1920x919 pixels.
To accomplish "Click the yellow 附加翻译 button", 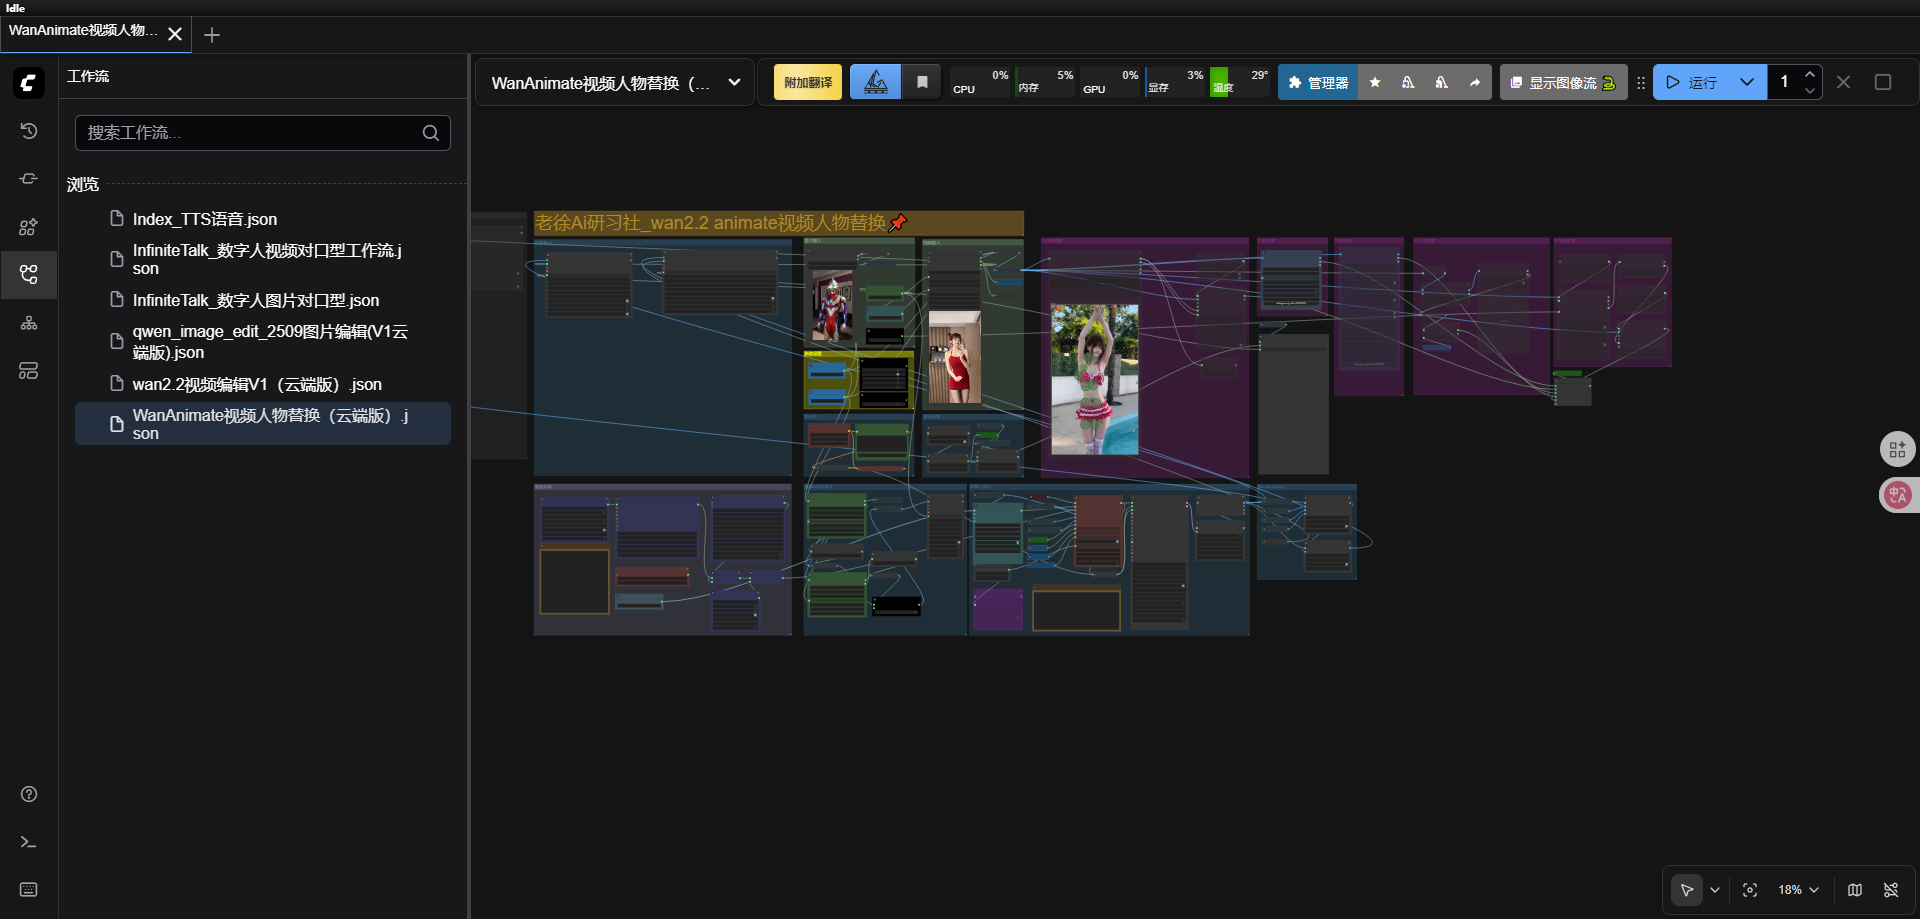I will tap(808, 83).
